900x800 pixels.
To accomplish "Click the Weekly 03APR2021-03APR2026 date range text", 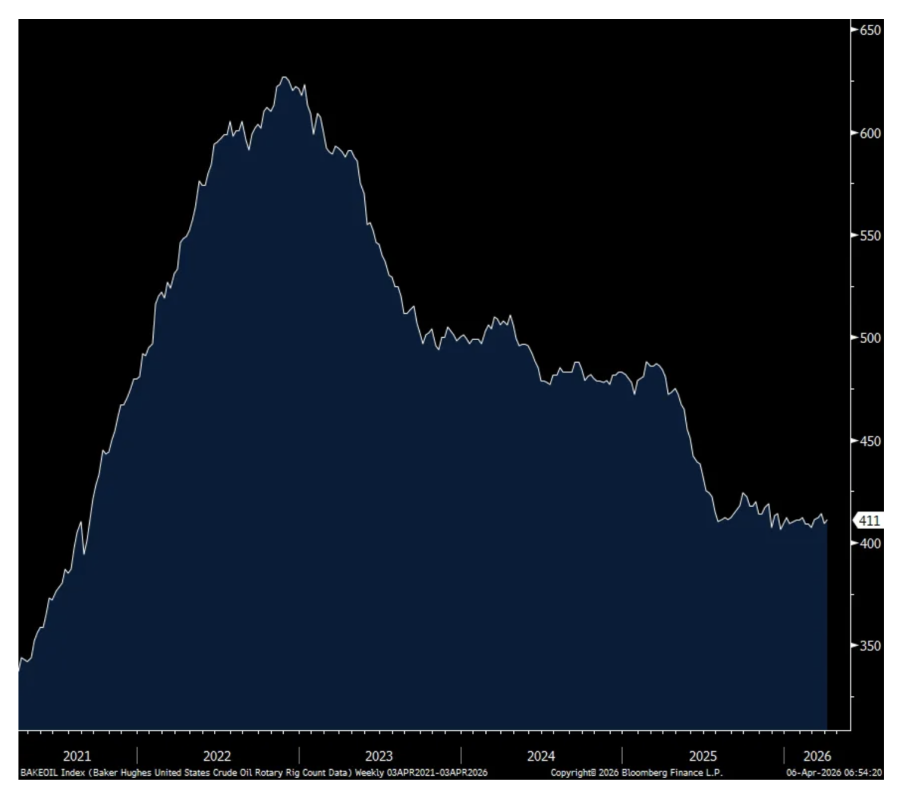I will point(421,772).
